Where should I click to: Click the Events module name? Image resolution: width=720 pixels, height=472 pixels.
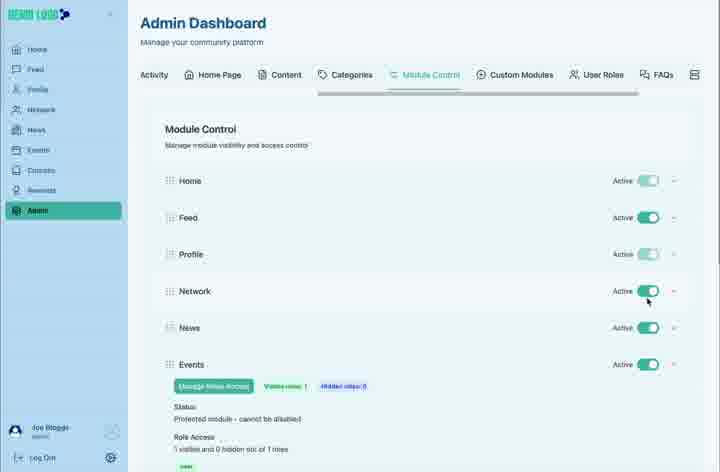coord(191,365)
